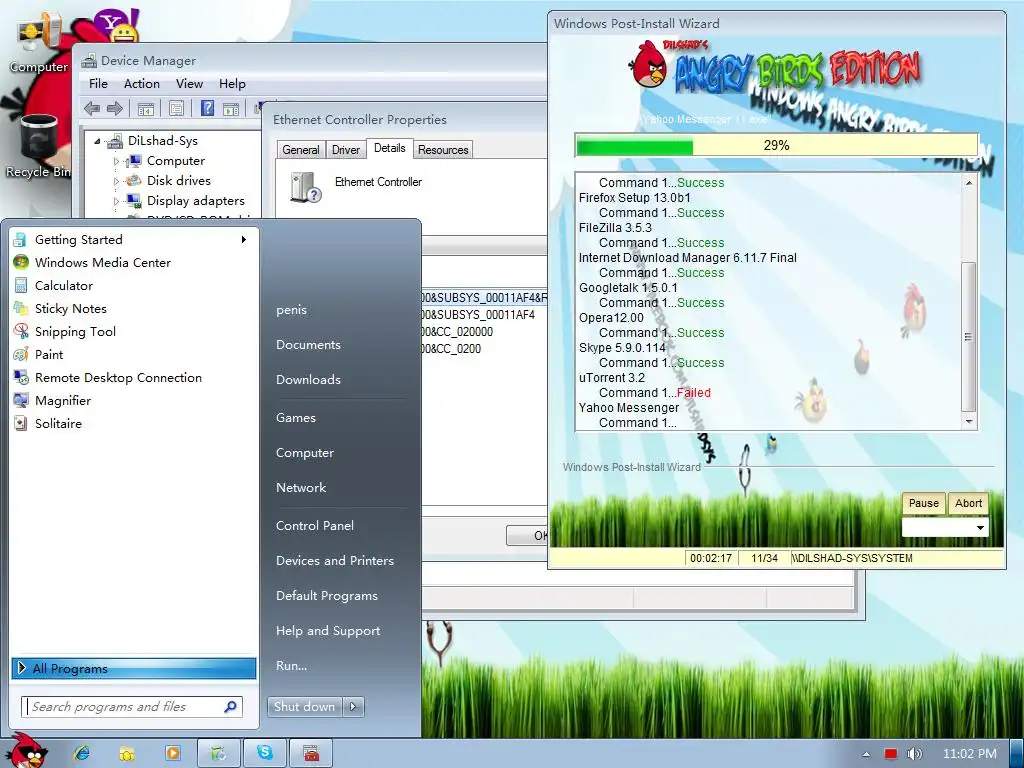This screenshot has width=1024, height=768.
Task: Click the 11:02 PM taskbar clock
Action: [x=969, y=754]
